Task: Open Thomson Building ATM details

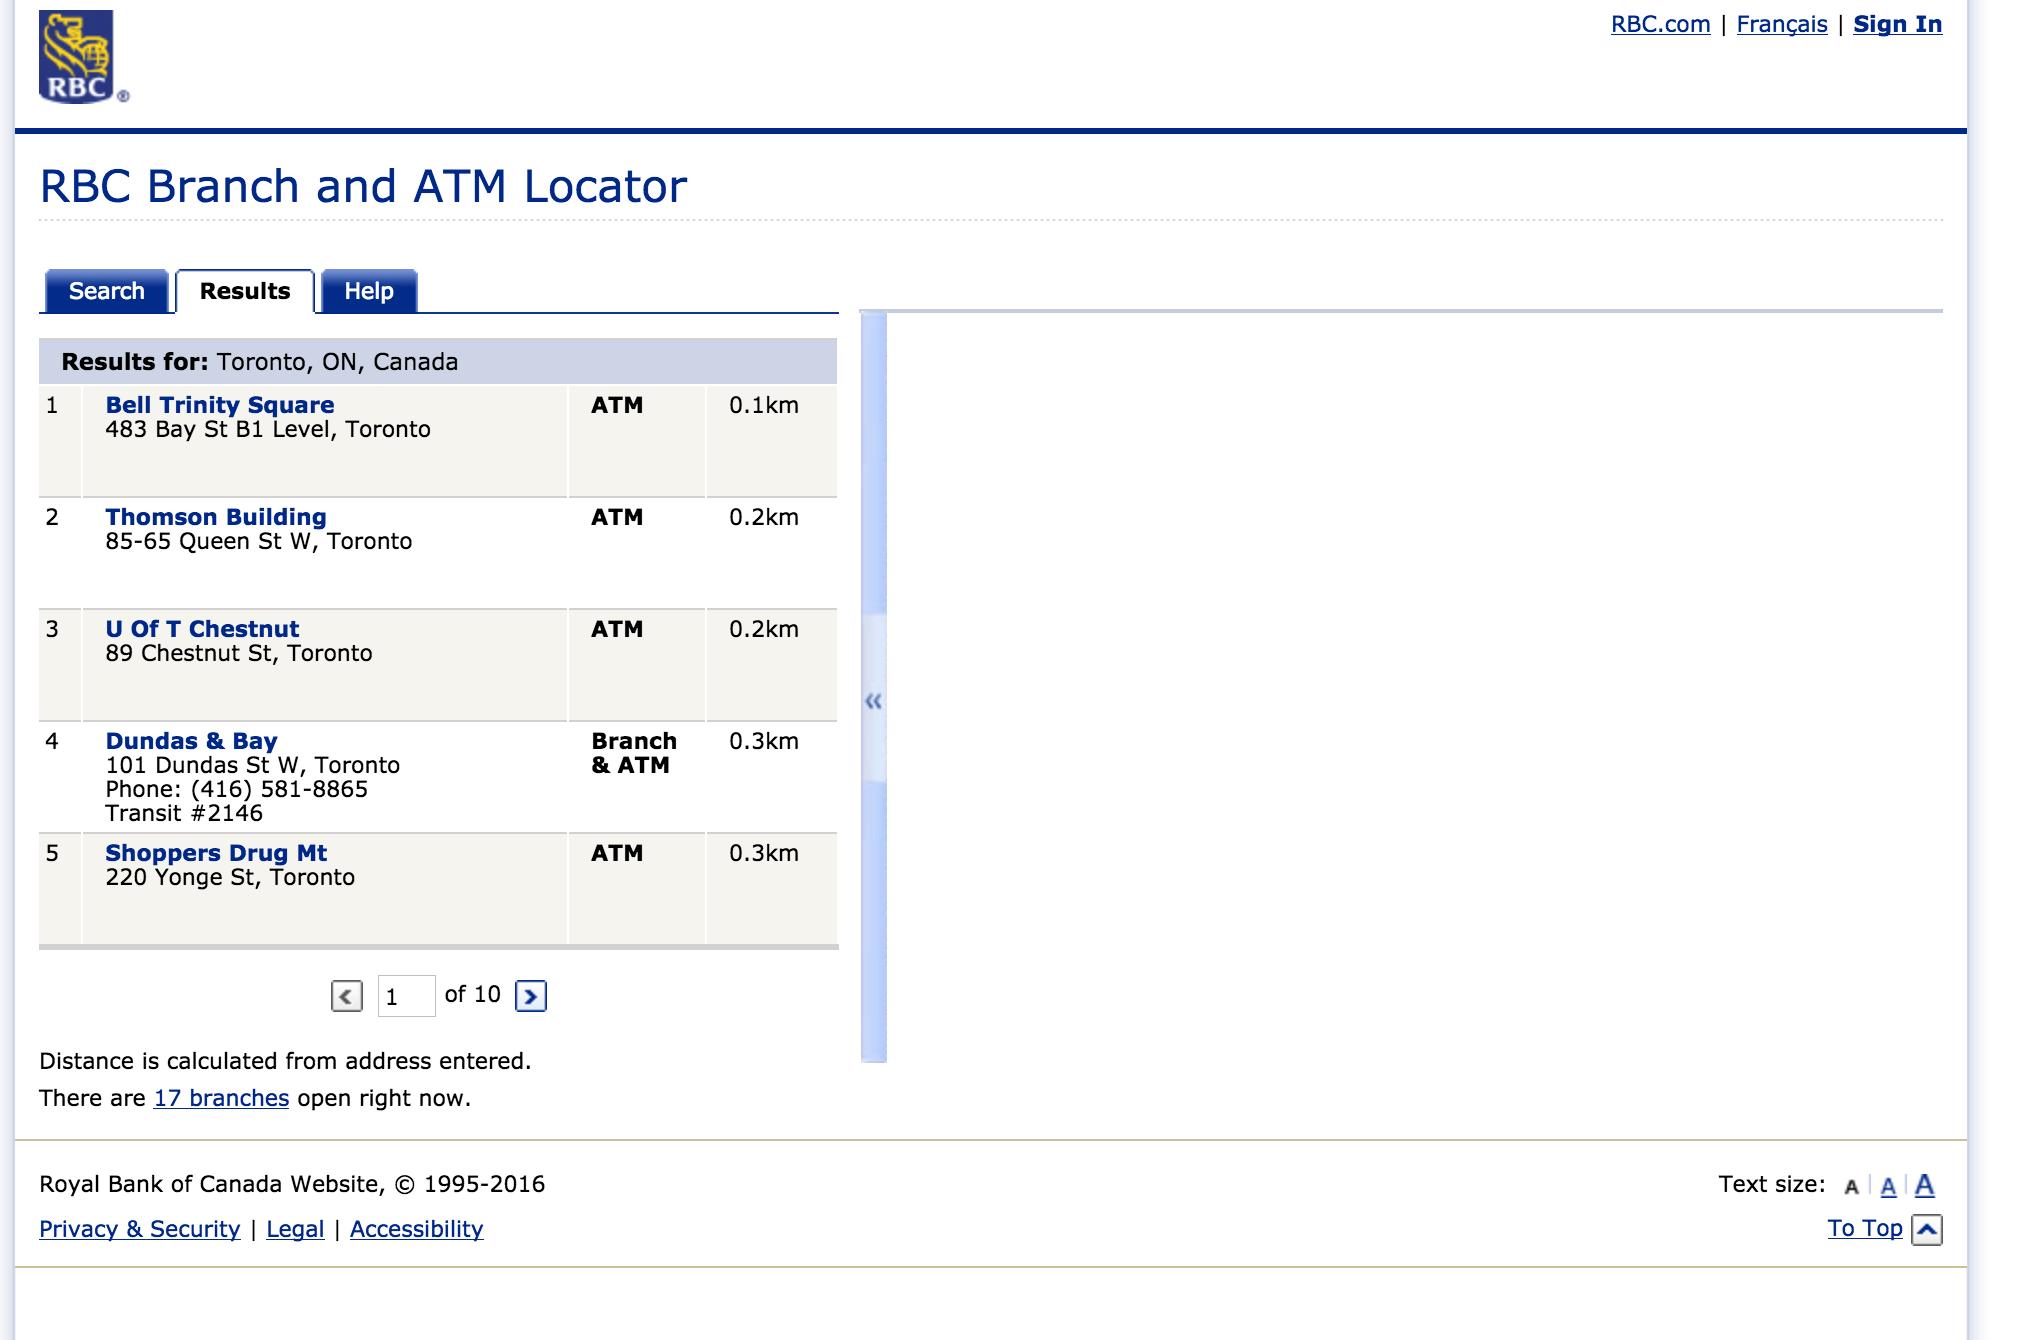Action: [x=215, y=517]
